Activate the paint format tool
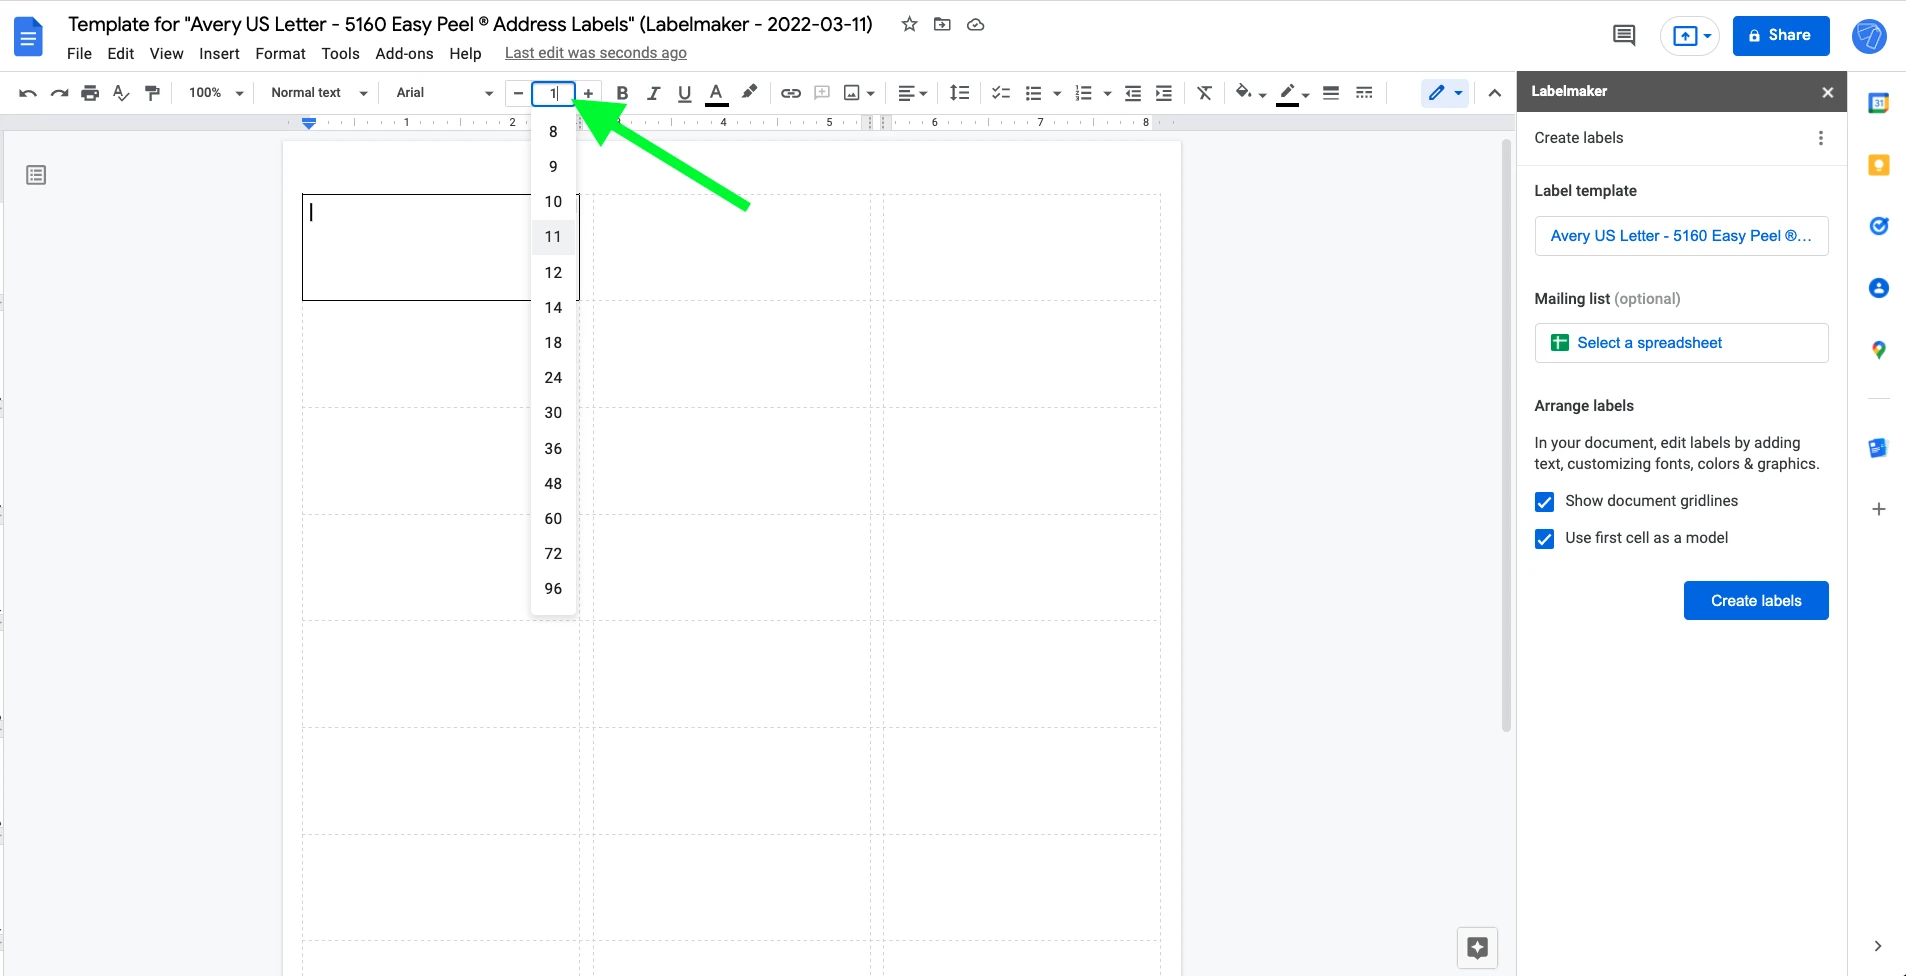Image resolution: width=1906 pixels, height=976 pixels. [x=152, y=93]
